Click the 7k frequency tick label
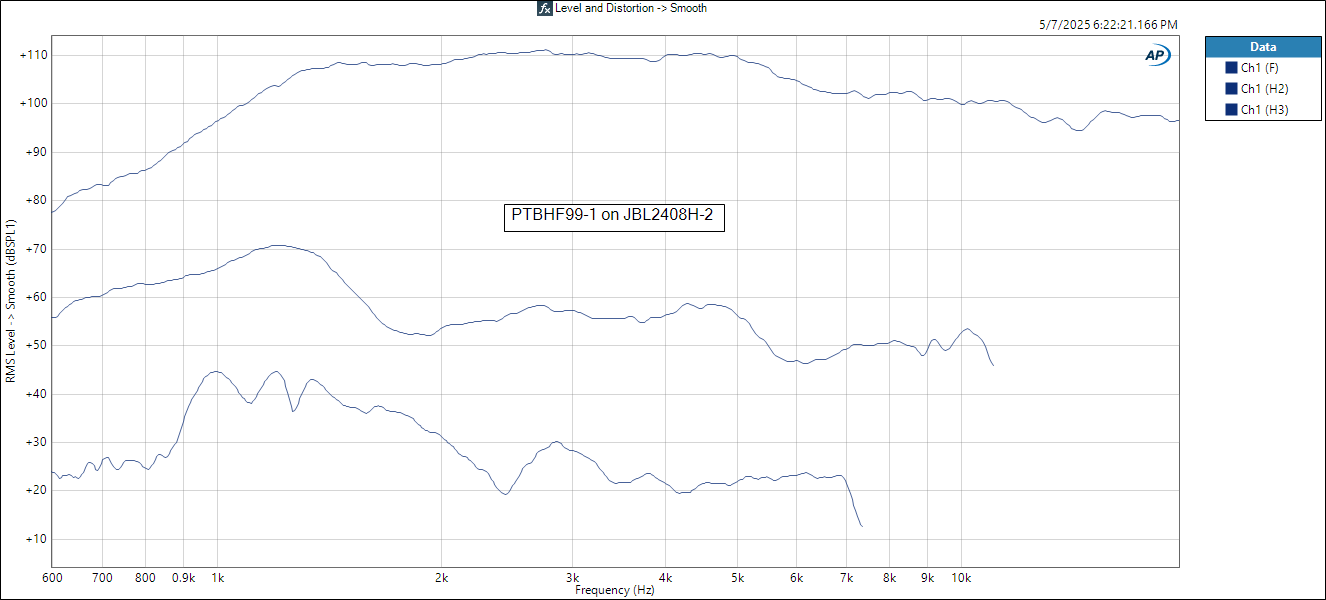1326x600 pixels. coord(847,578)
